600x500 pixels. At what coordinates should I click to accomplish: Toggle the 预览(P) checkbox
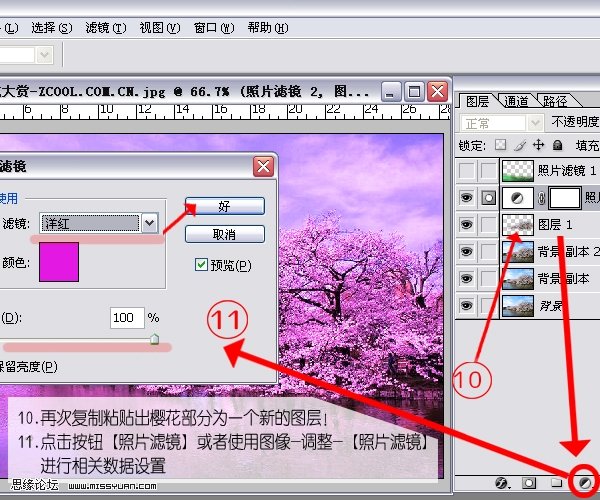pos(201,264)
